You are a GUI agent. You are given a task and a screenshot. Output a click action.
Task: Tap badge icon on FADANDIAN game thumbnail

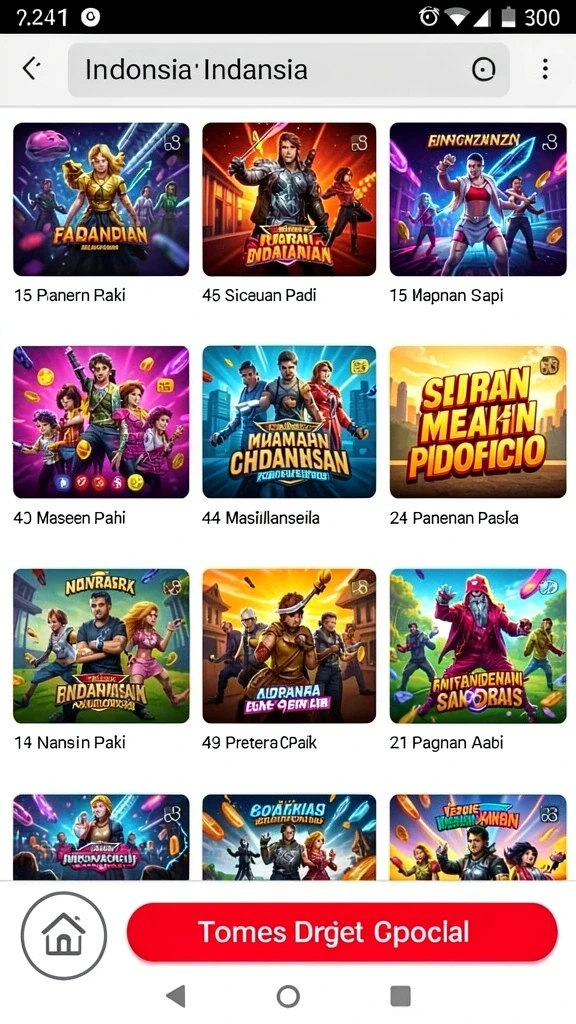point(172,142)
